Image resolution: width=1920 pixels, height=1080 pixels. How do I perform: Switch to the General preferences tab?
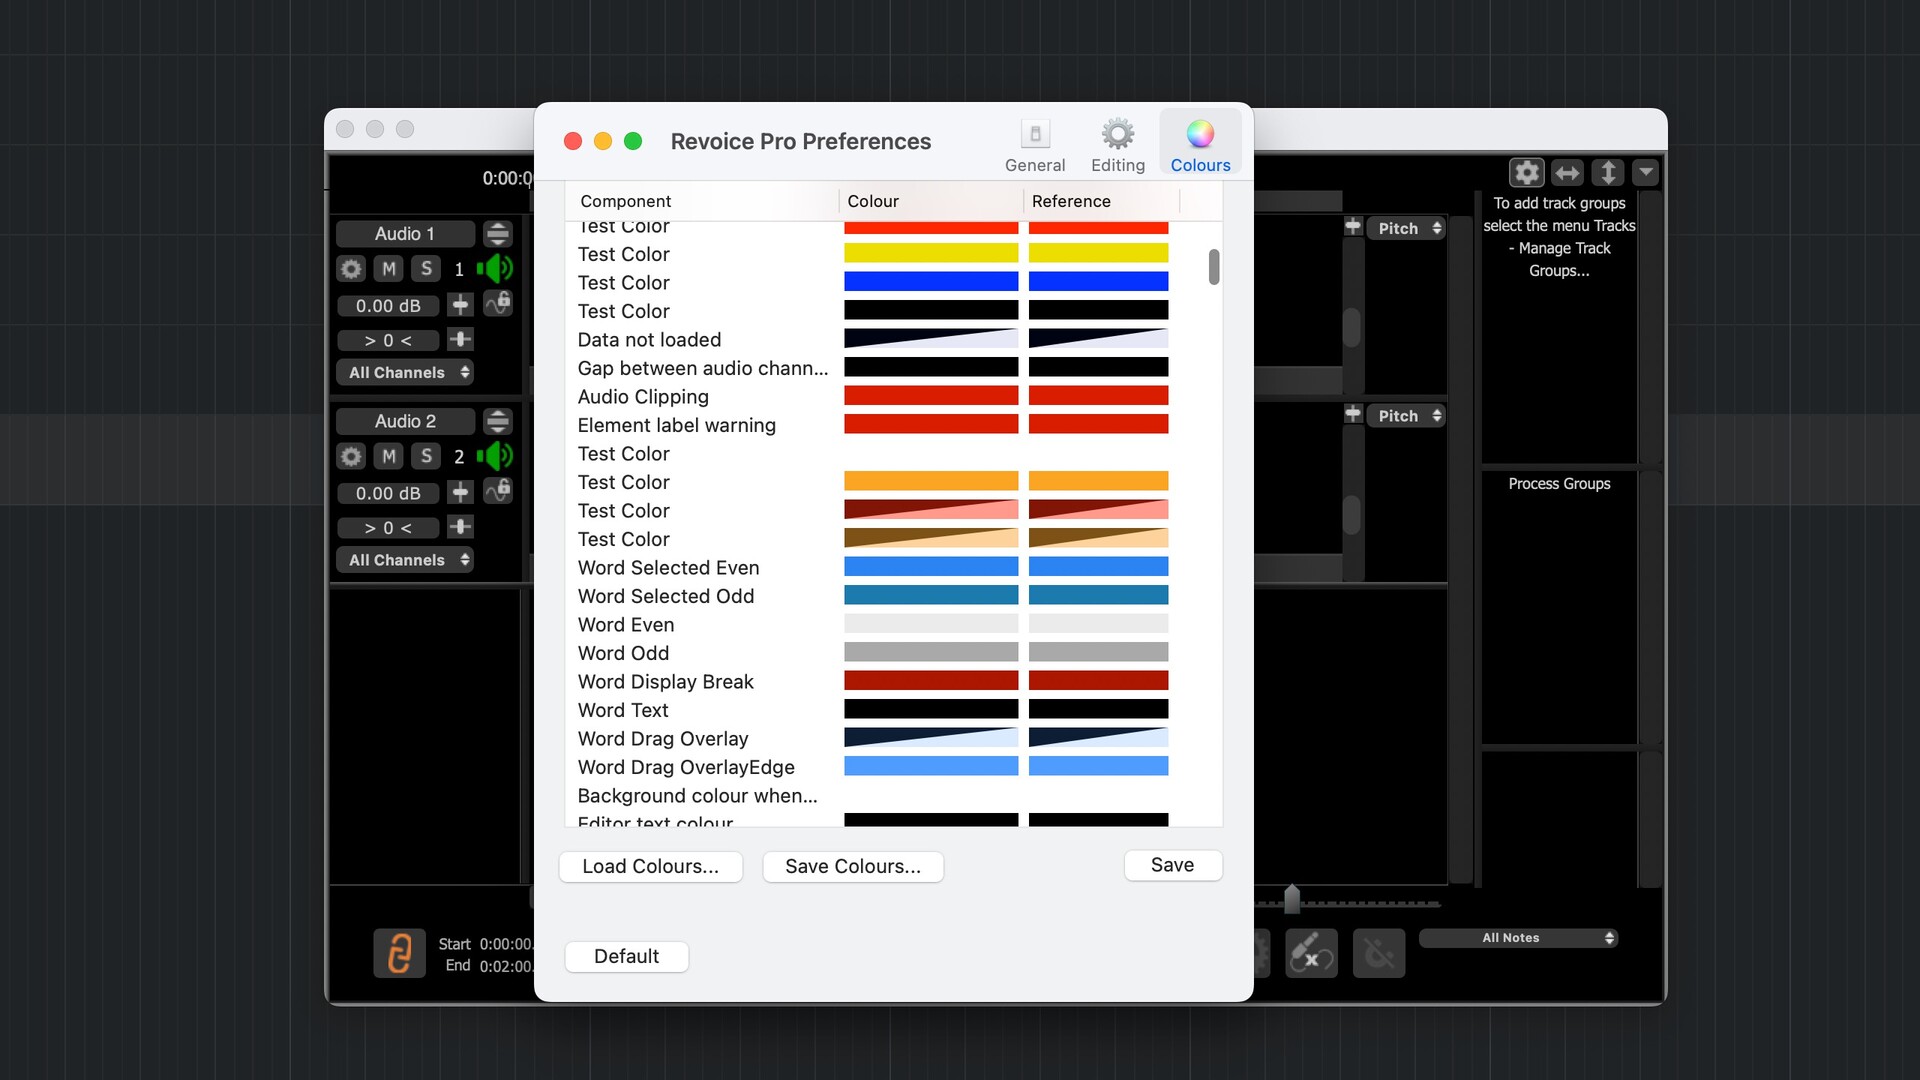click(1035, 146)
